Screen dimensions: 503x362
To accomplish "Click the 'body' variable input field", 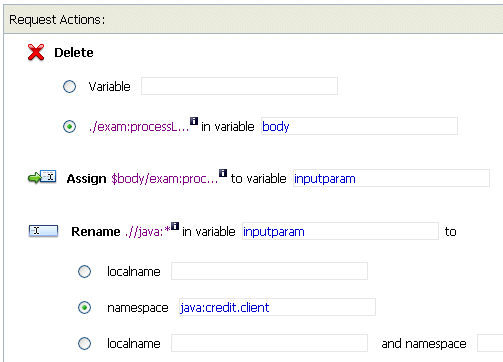I will click(x=359, y=126).
